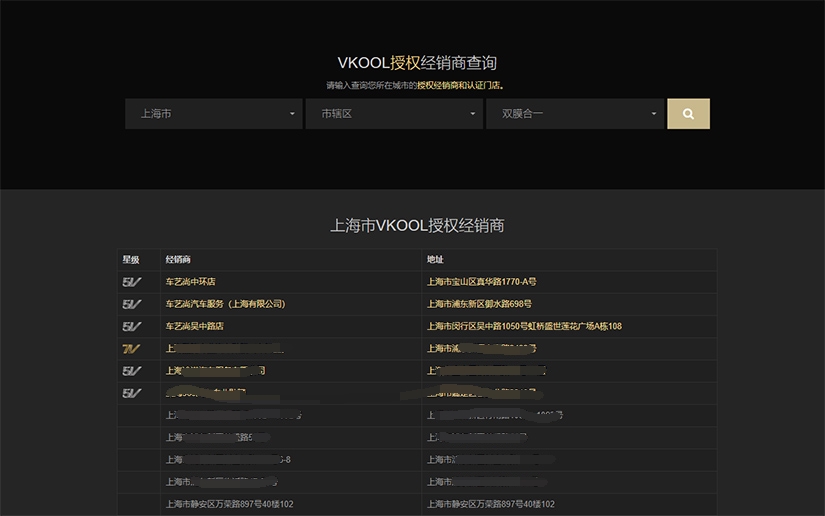
Task: Open the 车艺尚中环店 dealer link
Action: click(x=190, y=282)
